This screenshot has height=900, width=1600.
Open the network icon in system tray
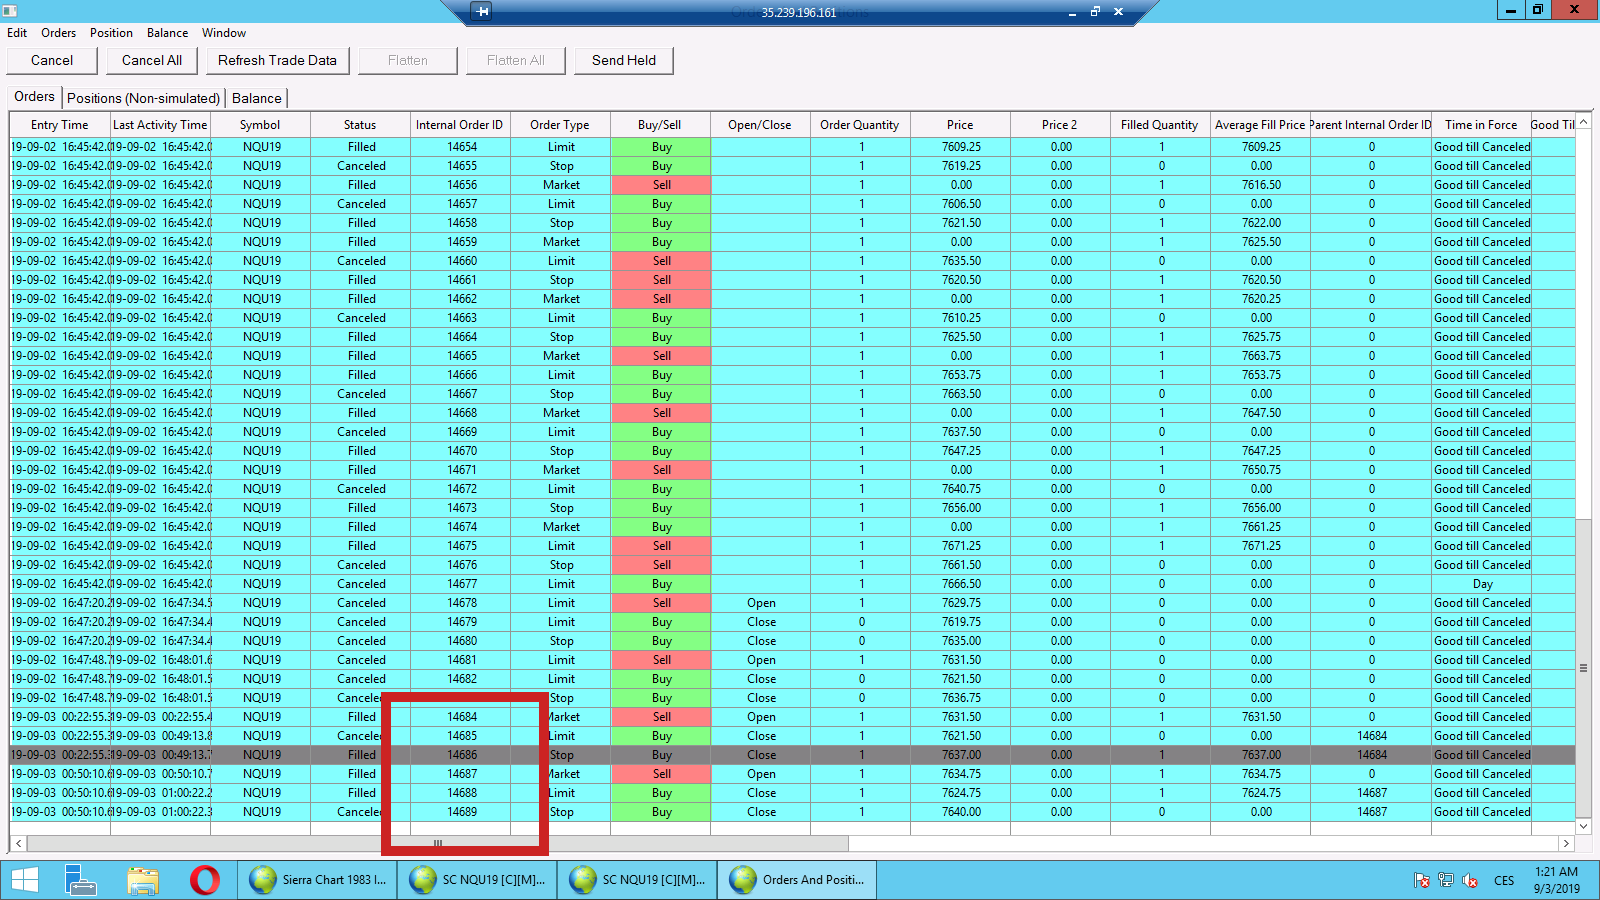(x=1445, y=880)
